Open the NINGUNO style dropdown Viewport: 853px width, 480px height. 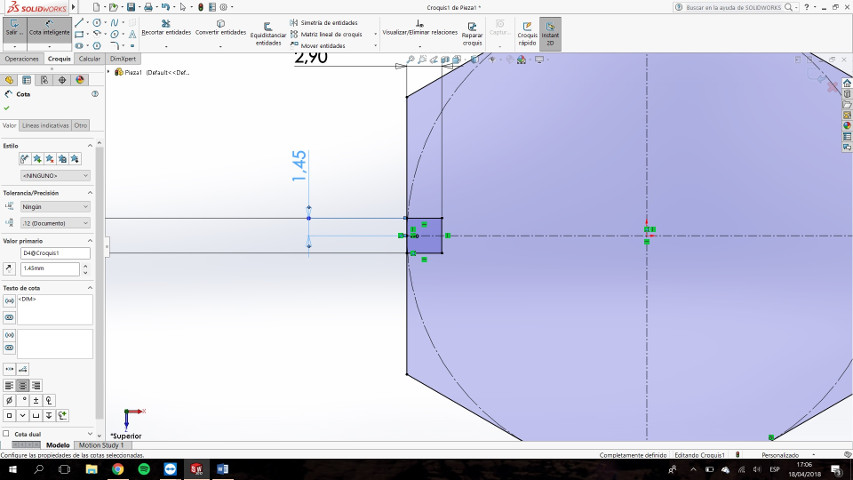55,176
